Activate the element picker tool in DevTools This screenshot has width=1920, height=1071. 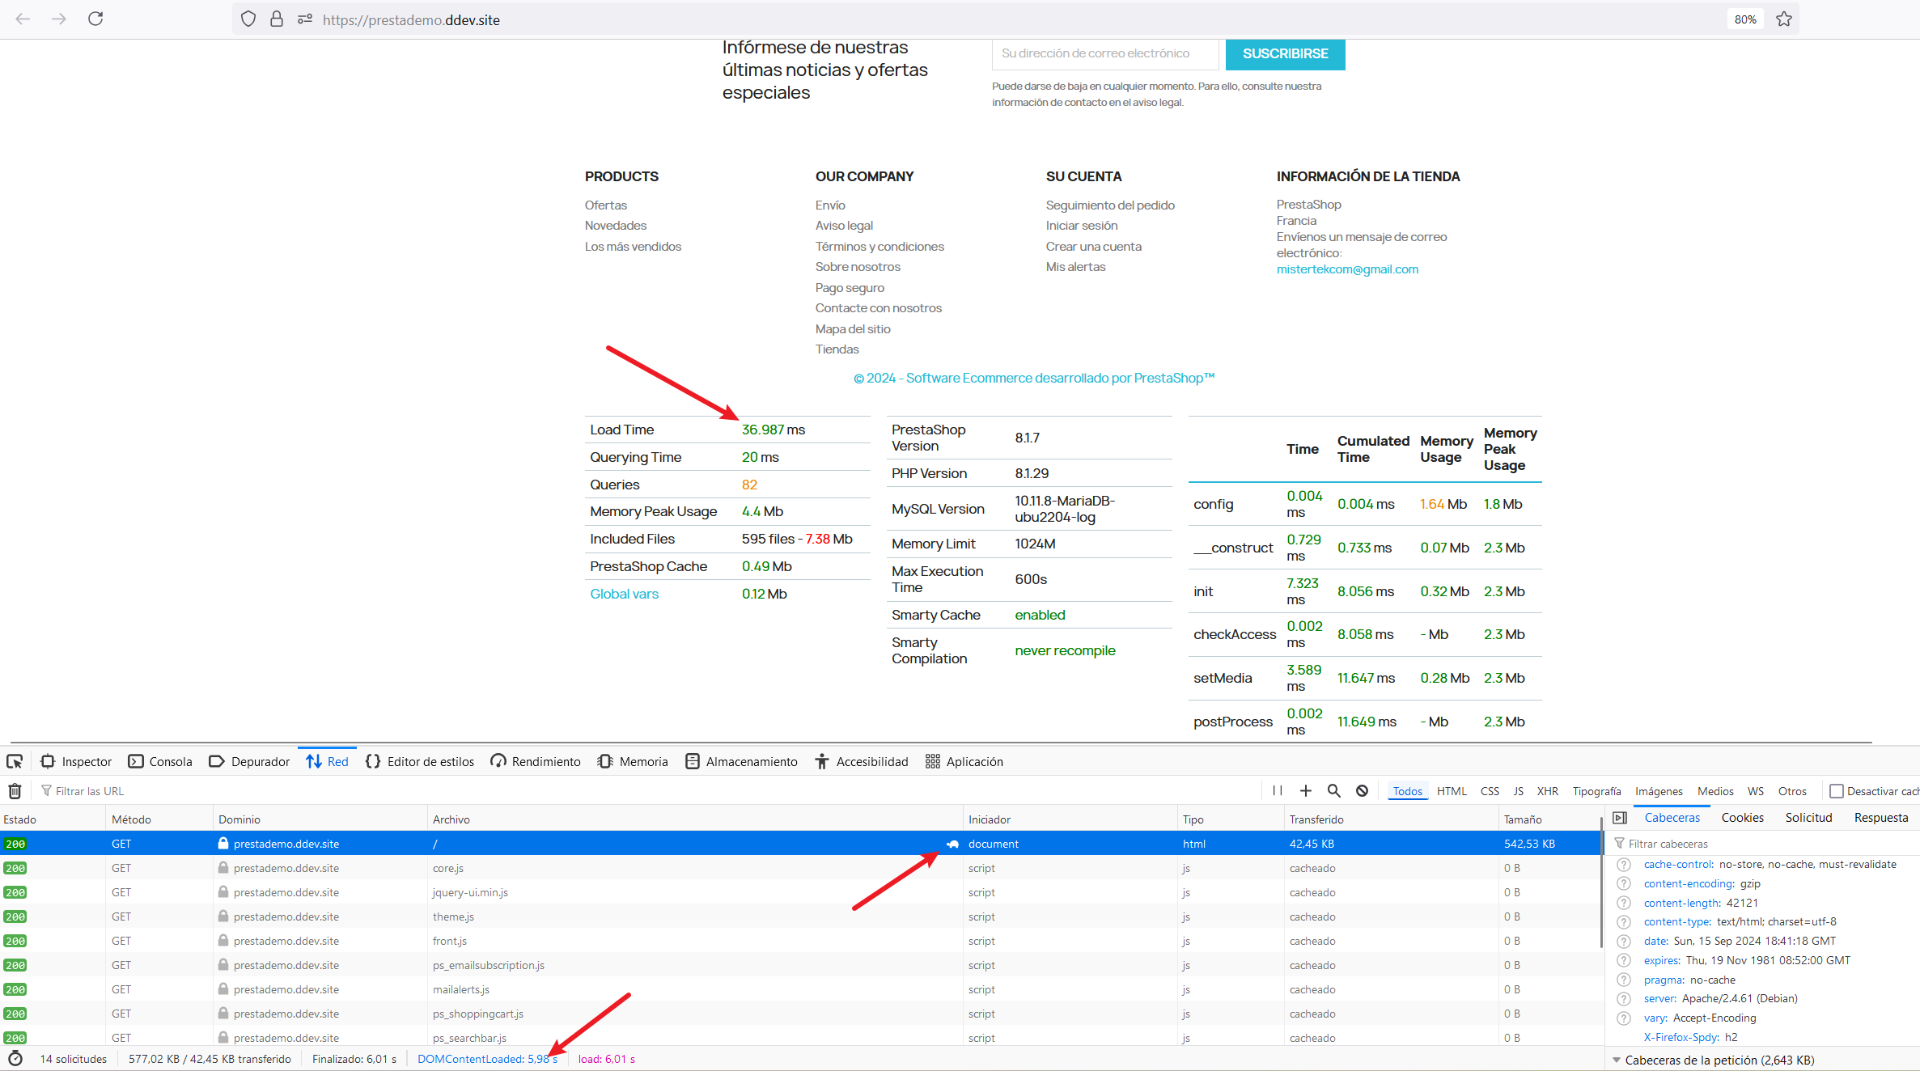point(15,761)
